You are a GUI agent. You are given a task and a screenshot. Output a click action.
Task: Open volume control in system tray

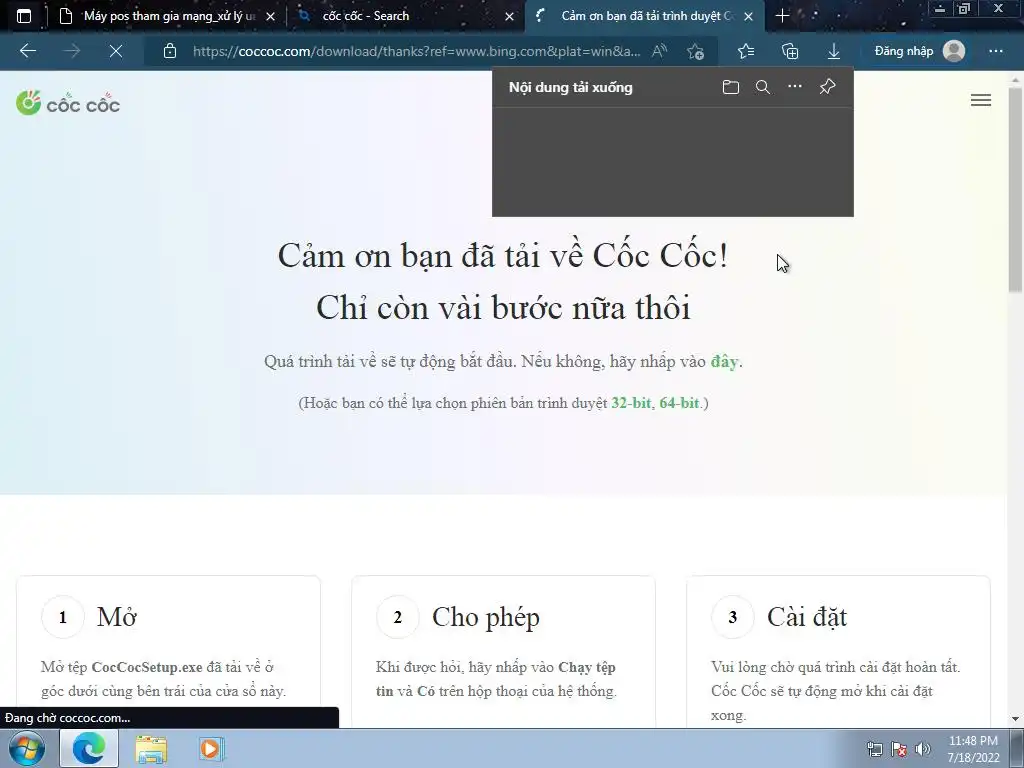coord(922,749)
